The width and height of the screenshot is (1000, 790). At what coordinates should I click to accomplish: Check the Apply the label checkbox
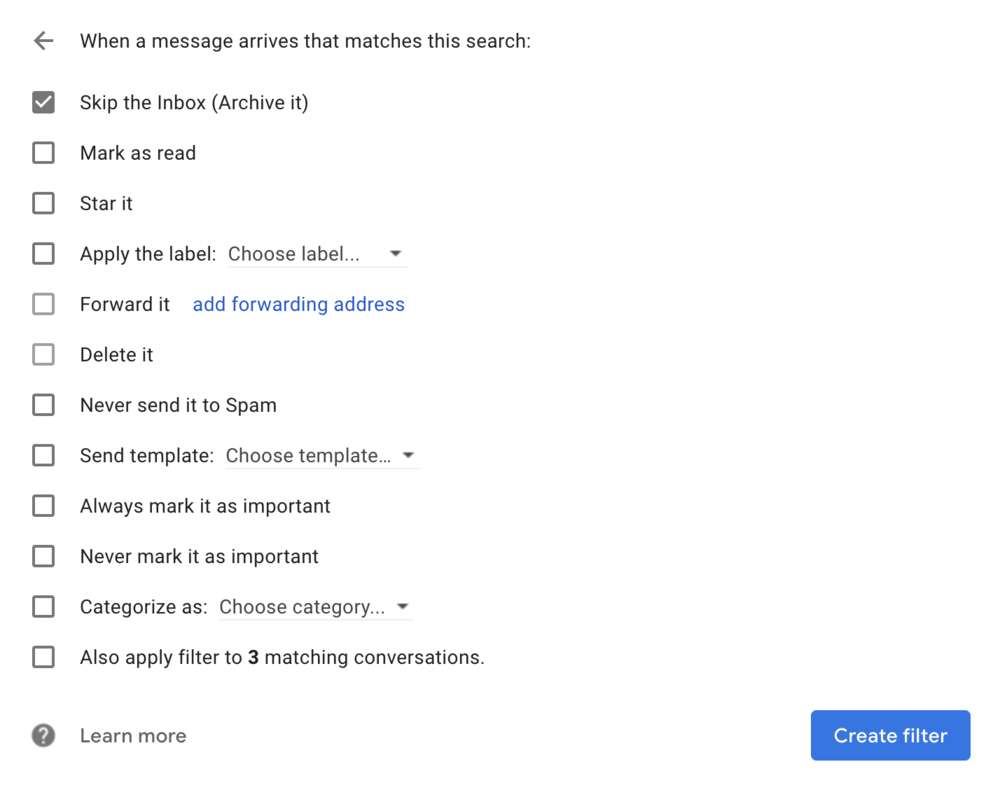tap(43, 254)
